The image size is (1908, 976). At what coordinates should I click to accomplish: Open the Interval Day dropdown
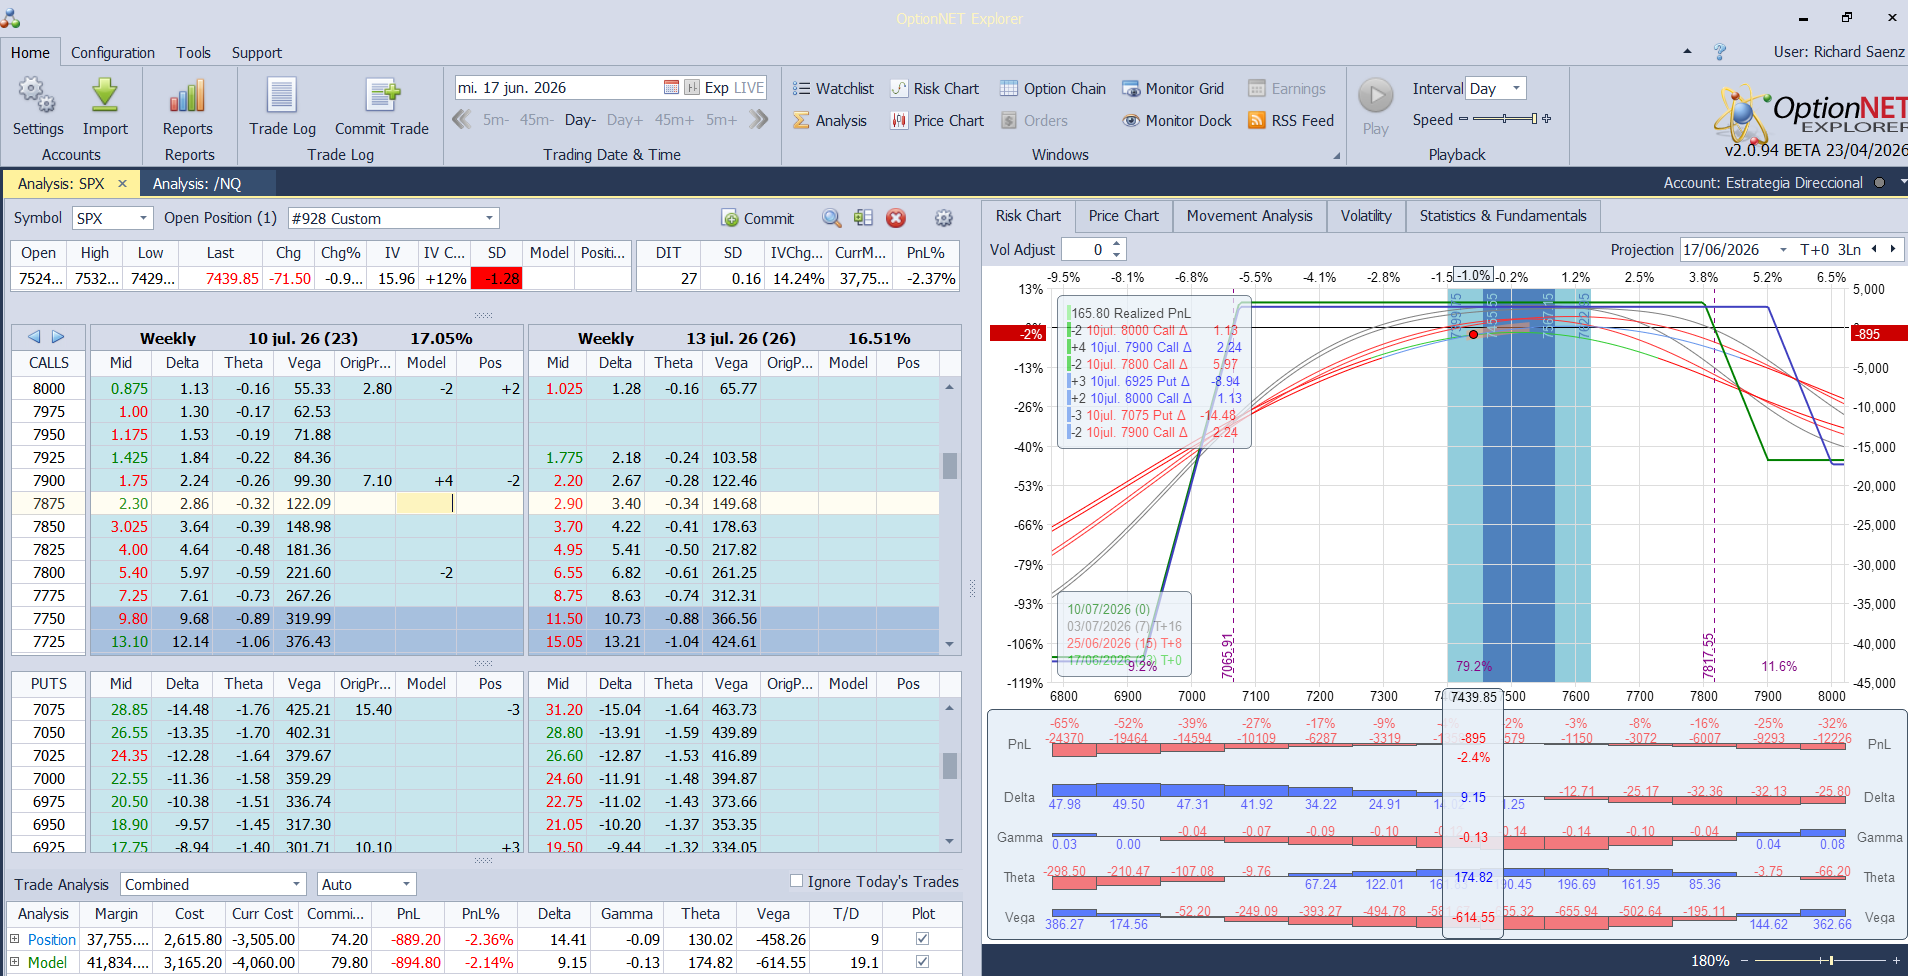[x=1516, y=88]
